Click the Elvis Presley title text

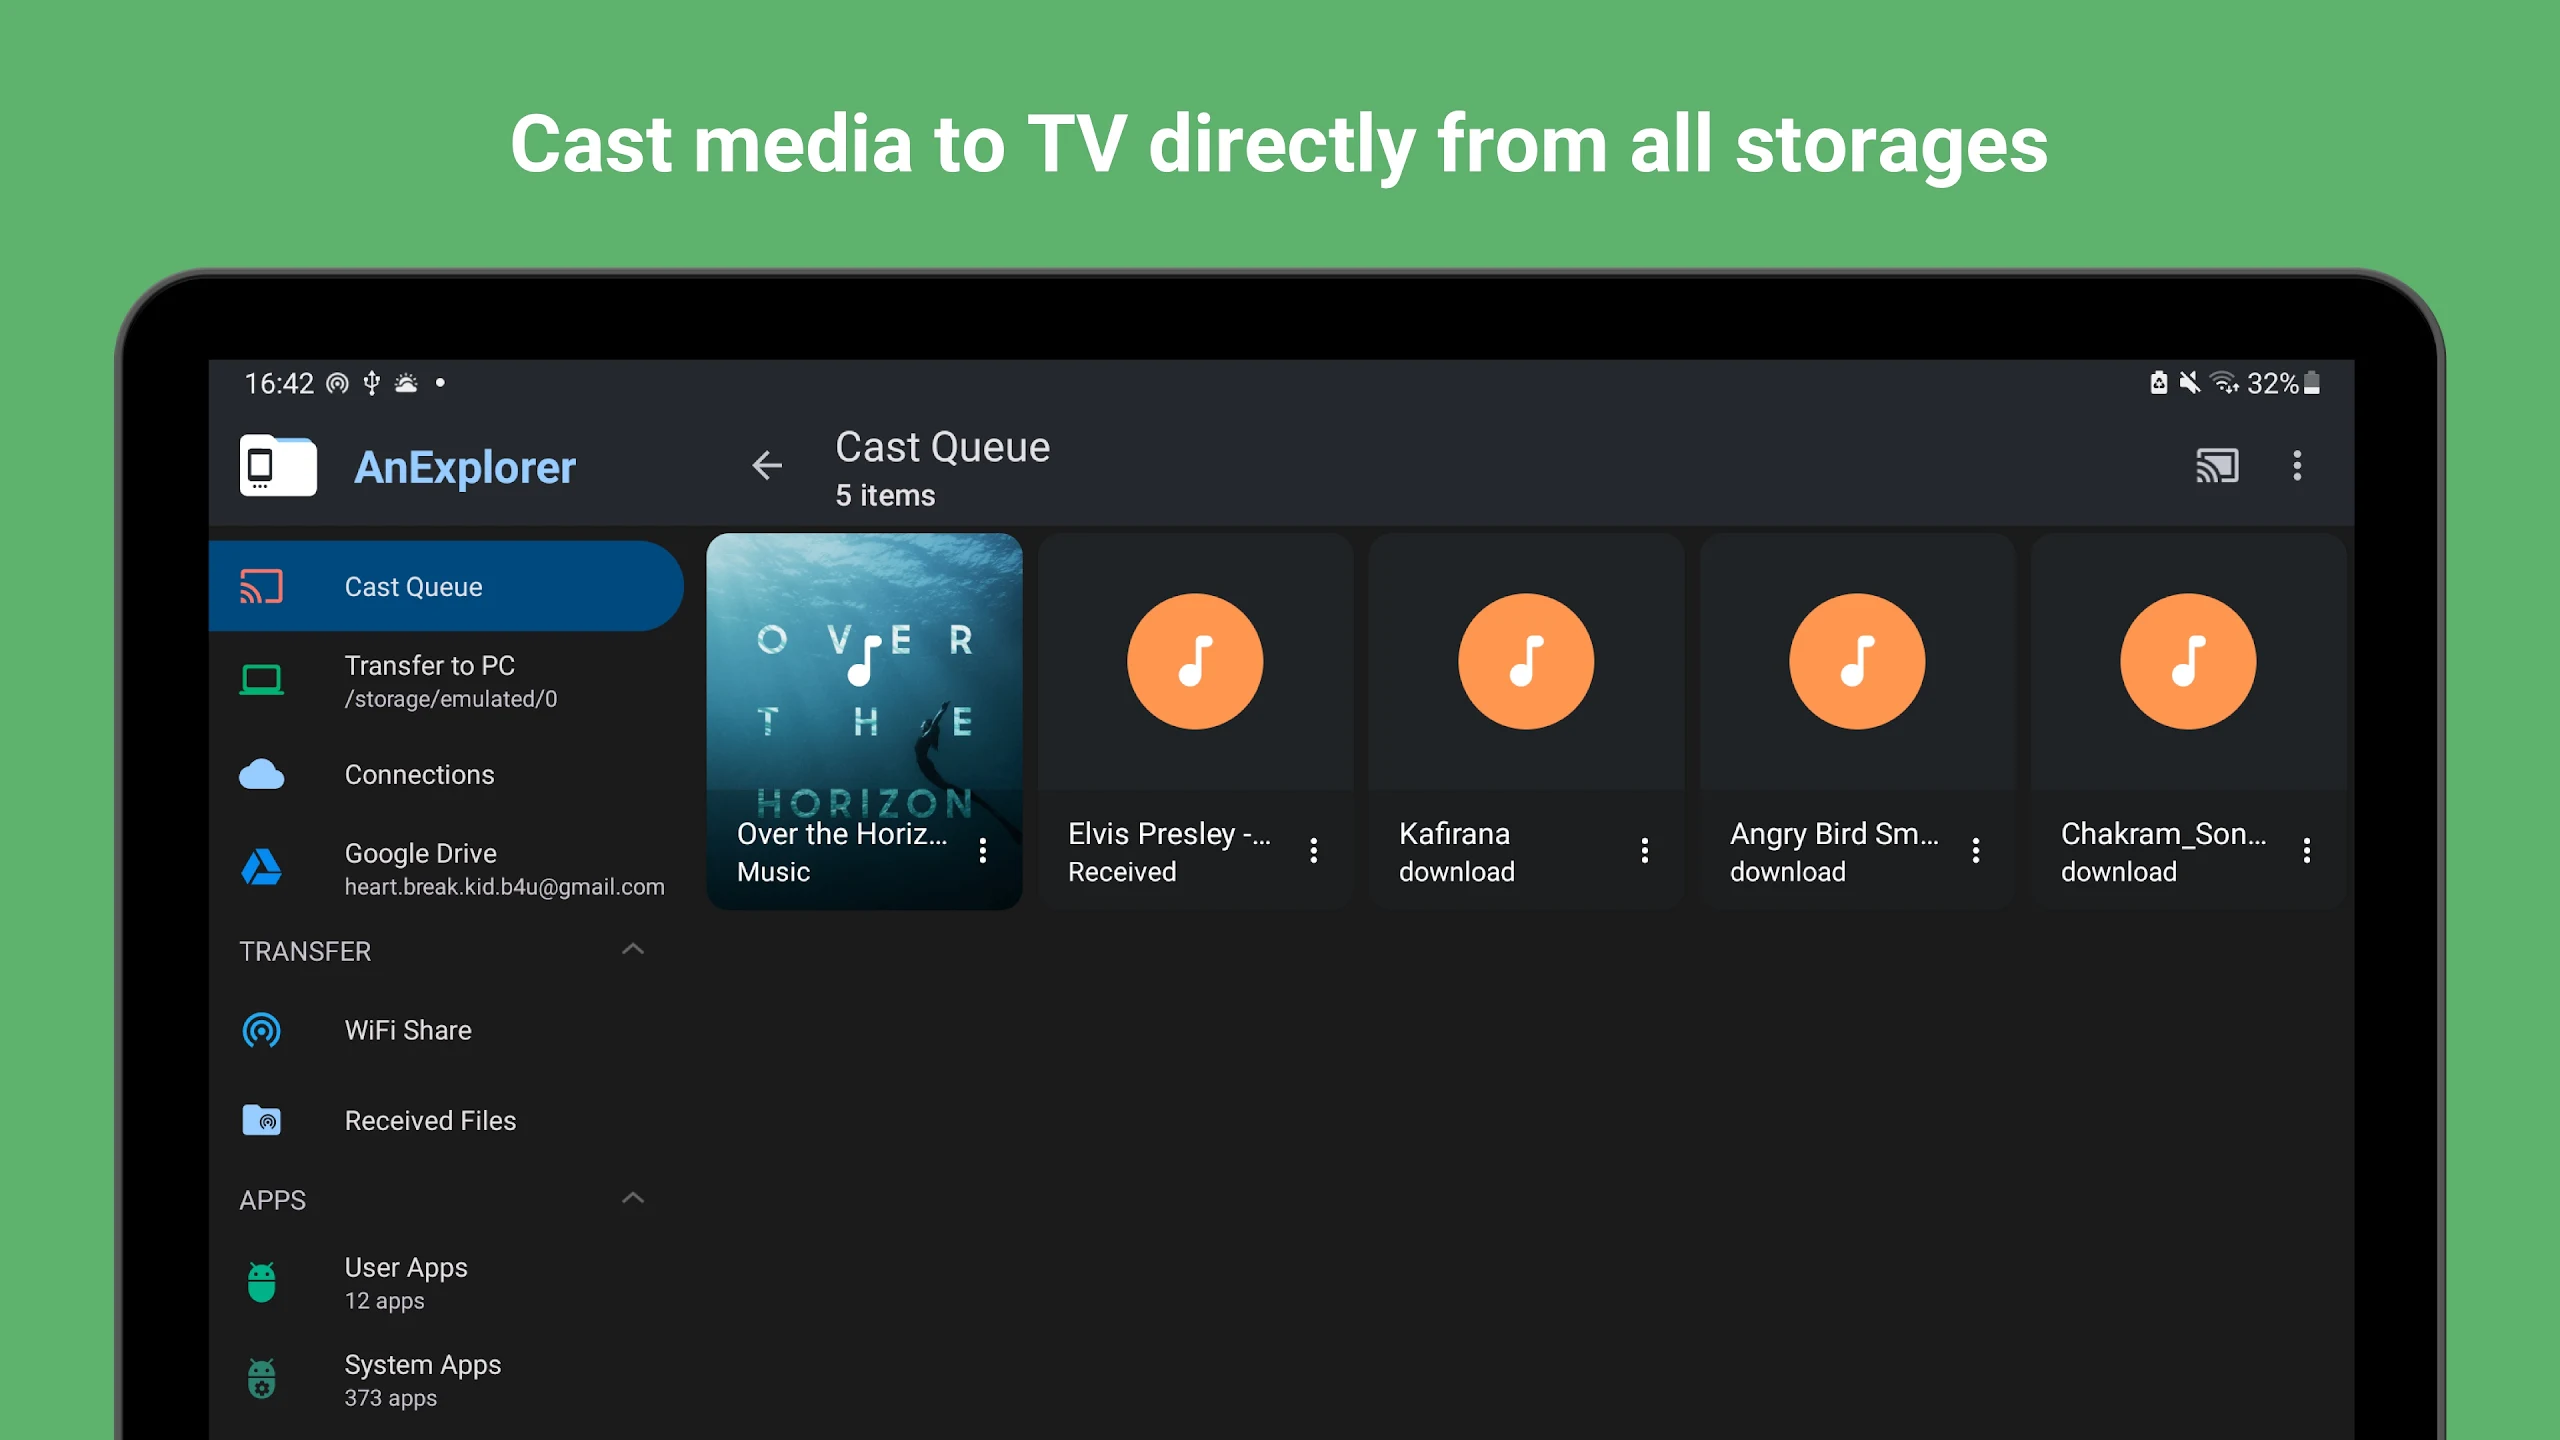pos(1169,833)
